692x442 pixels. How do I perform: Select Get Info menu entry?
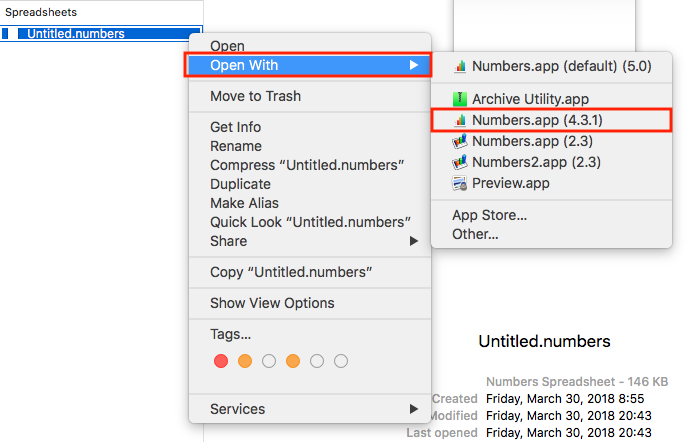point(235,127)
